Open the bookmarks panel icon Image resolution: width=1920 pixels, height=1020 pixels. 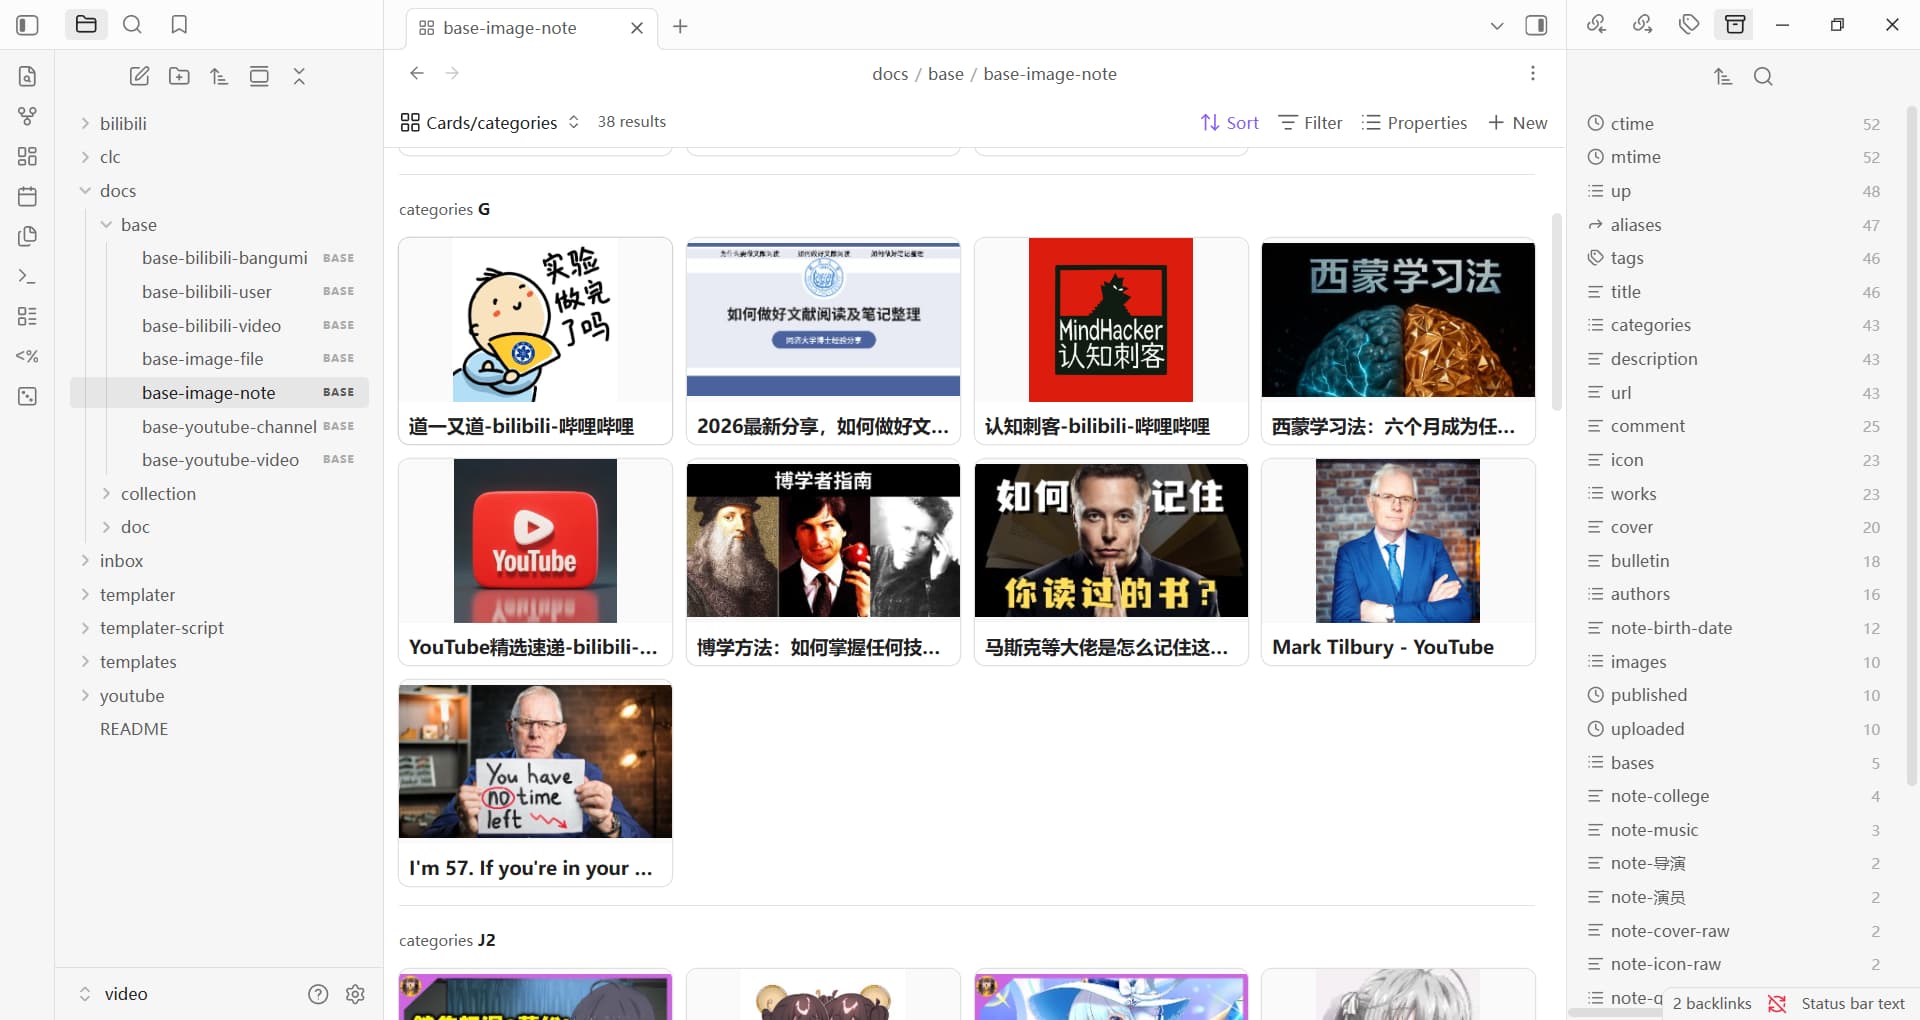(x=179, y=25)
